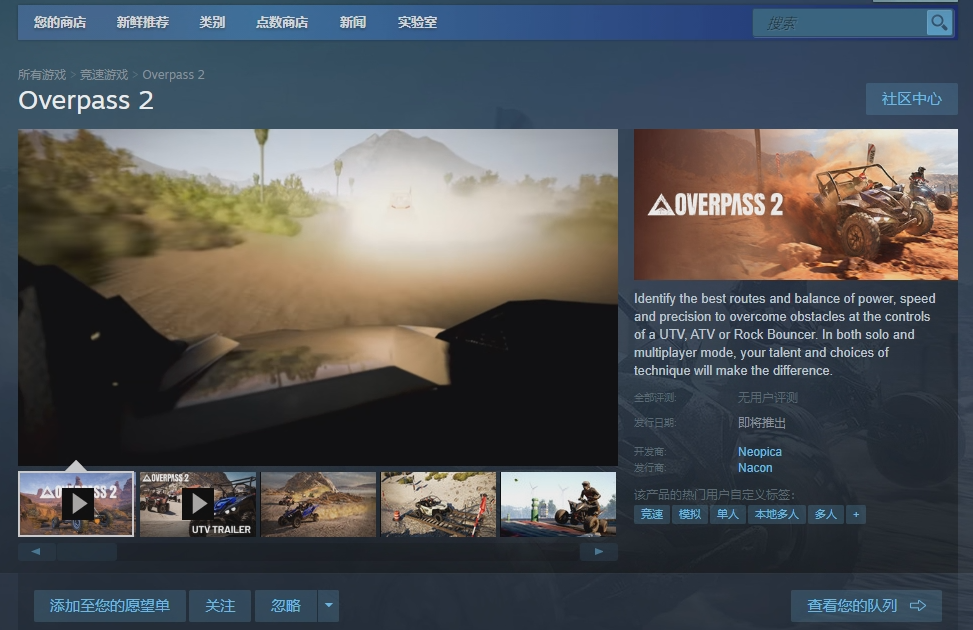Click the main trailer video player
Screen dimensions: 973x630
point(318,297)
